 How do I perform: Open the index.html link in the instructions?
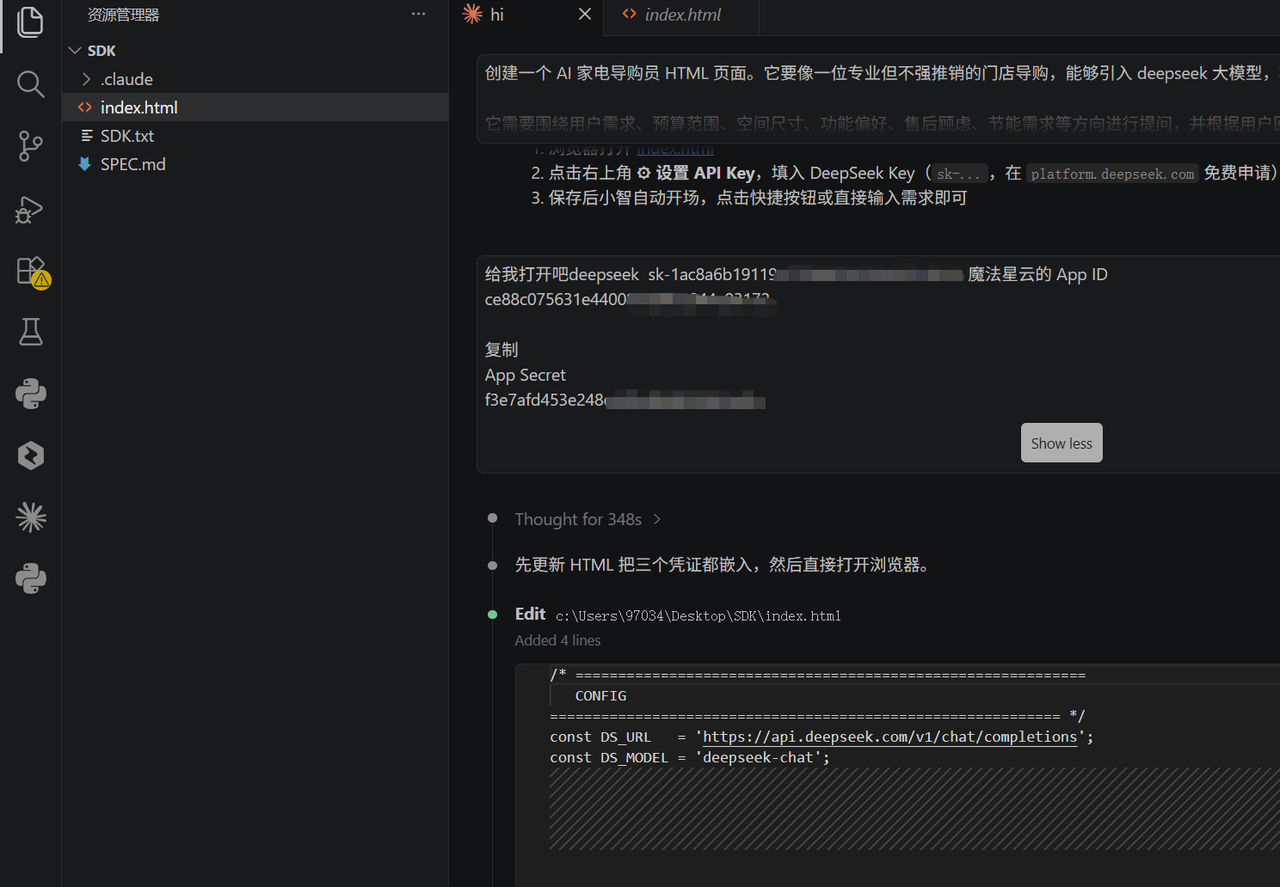pos(675,149)
